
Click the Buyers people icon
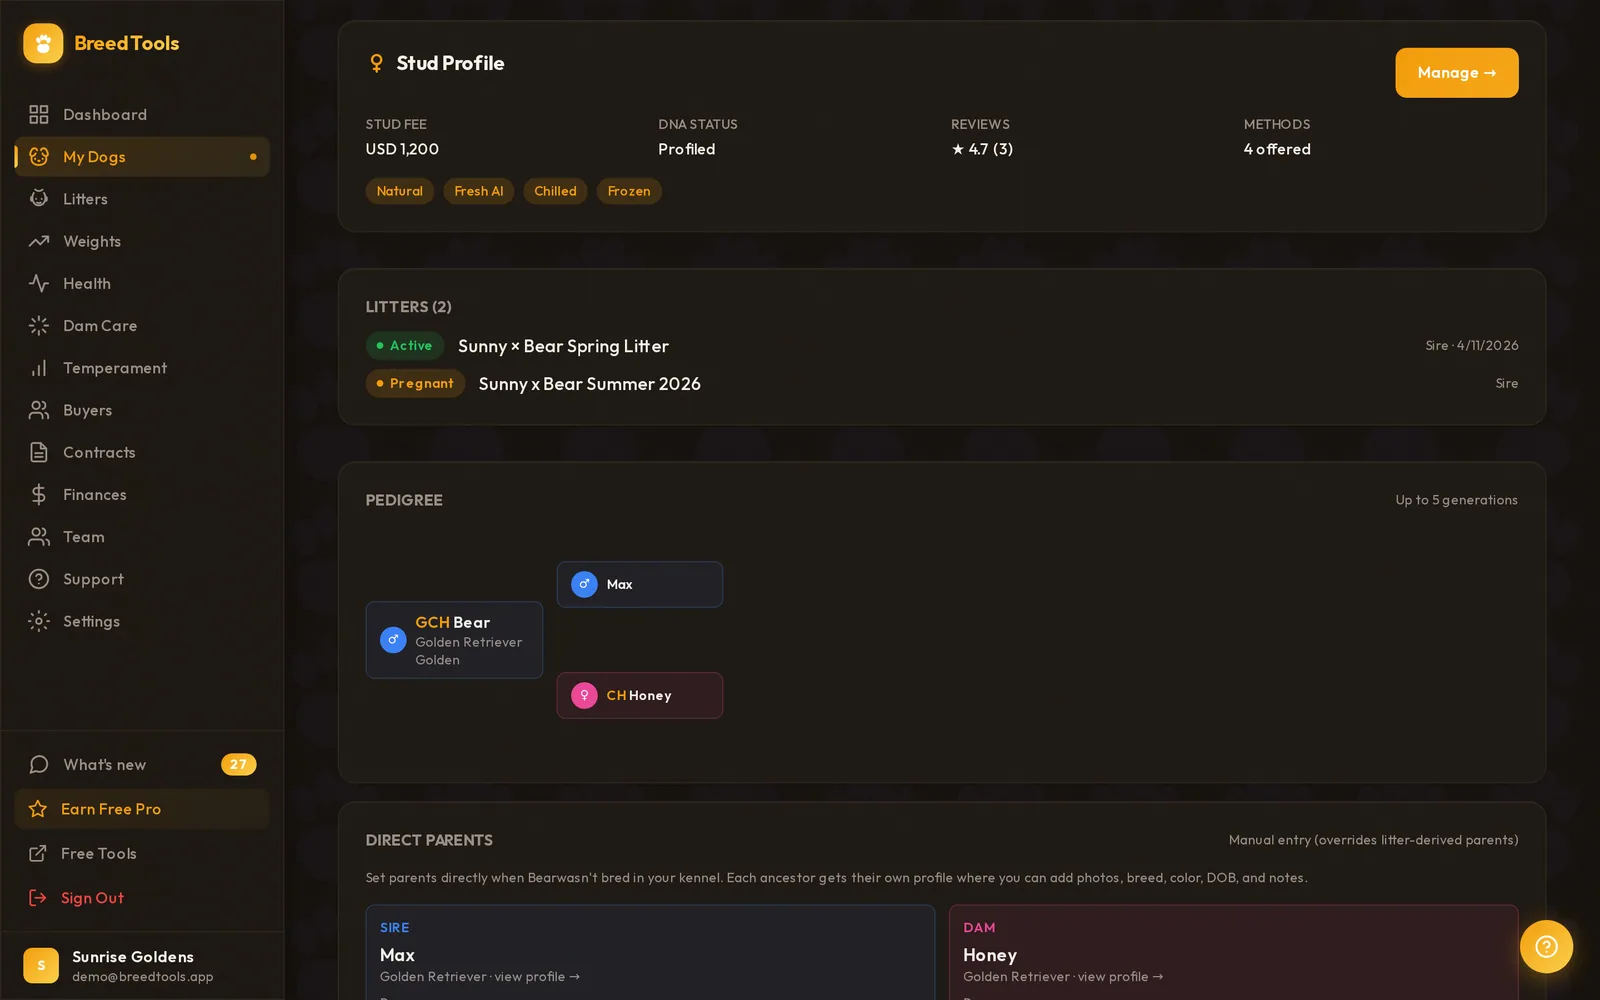click(39, 410)
